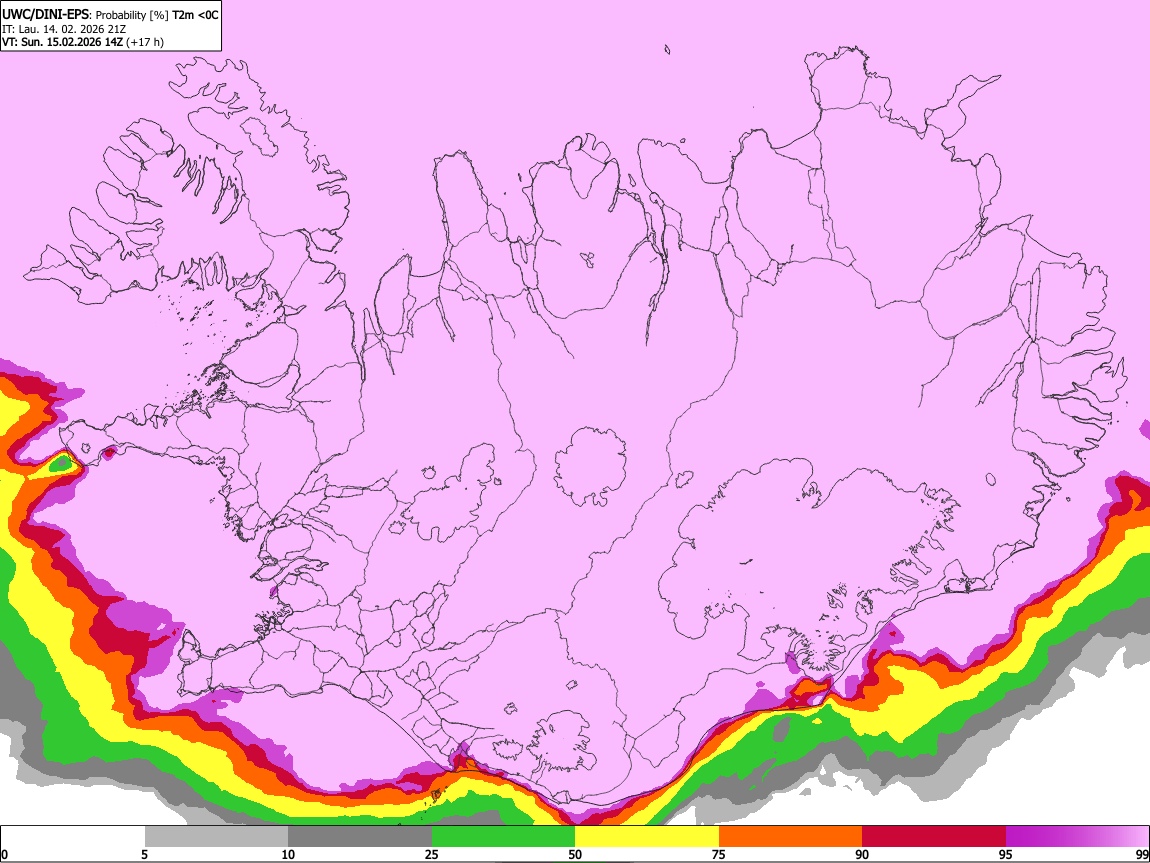Click the 'Probability [%]' label

tap(132, 15)
